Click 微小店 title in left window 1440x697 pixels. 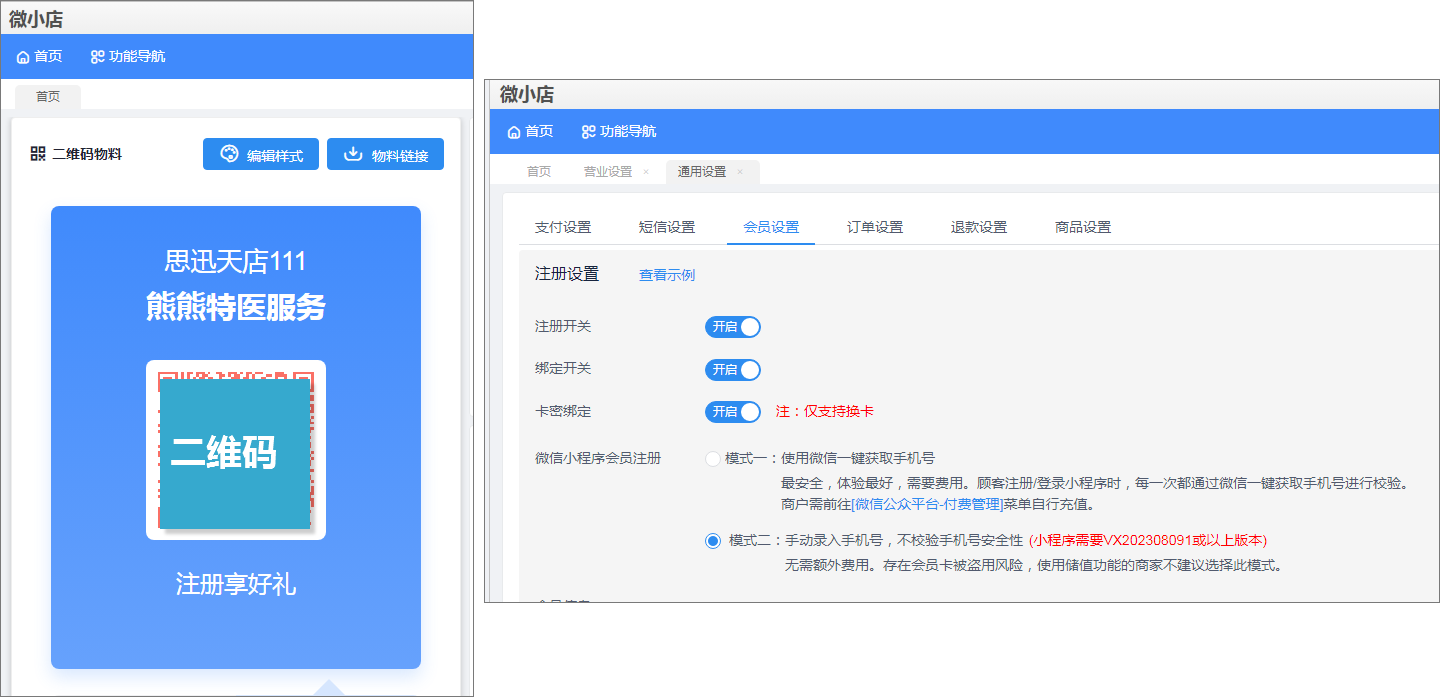coord(36,18)
